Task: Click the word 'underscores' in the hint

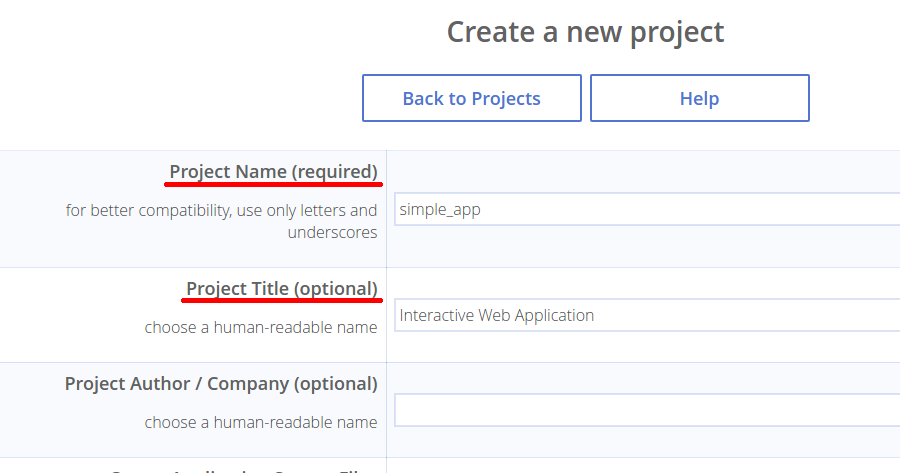Action: click(x=332, y=232)
